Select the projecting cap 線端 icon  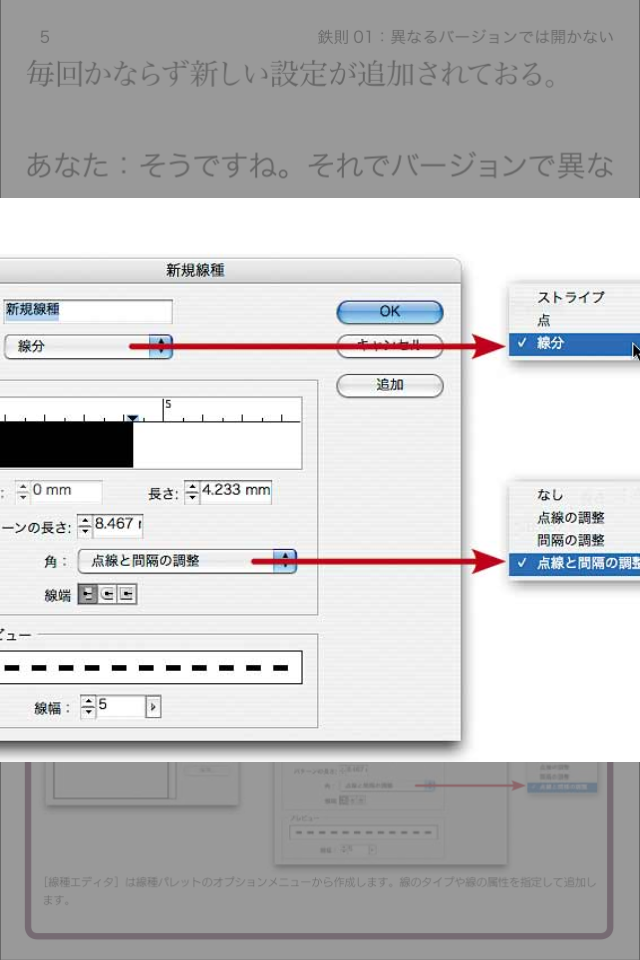[126, 594]
